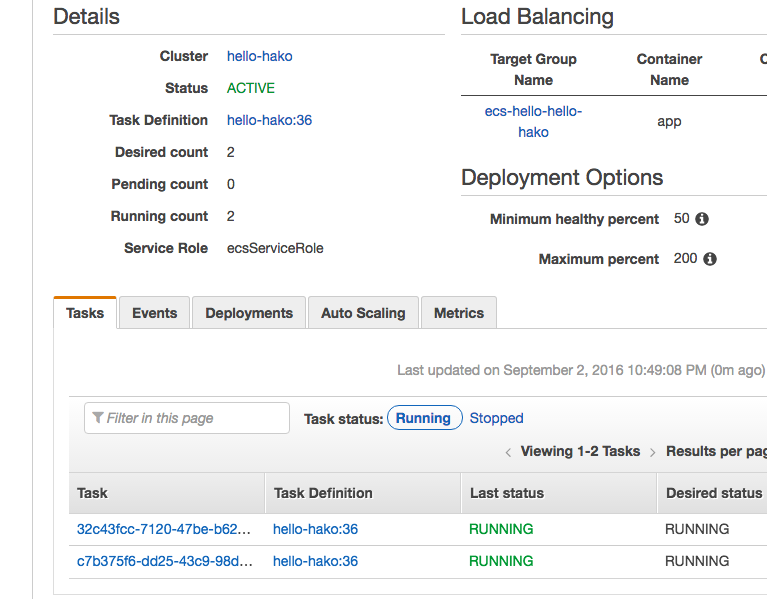Click the Container Name header
Image resolution: width=767 pixels, height=599 pixels.
(x=669, y=69)
